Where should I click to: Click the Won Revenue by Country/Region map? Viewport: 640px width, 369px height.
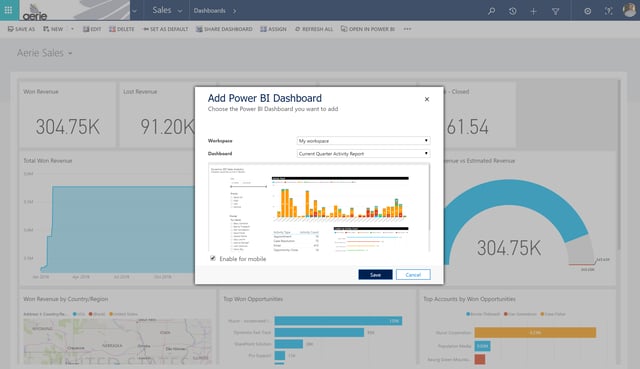point(118,341)
